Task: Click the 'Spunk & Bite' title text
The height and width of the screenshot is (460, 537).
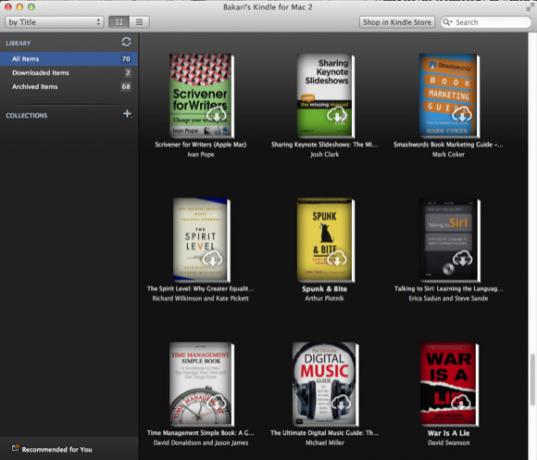Action: 324,289
